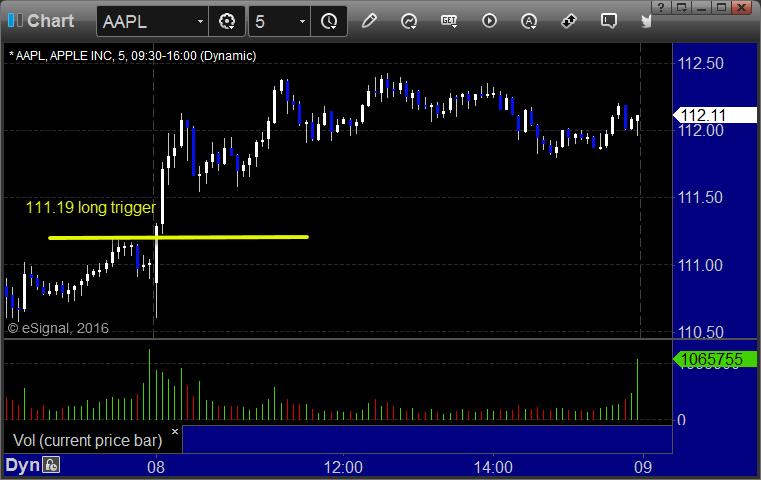Click the 09 date axis label
761x480 pixels.
643,467
